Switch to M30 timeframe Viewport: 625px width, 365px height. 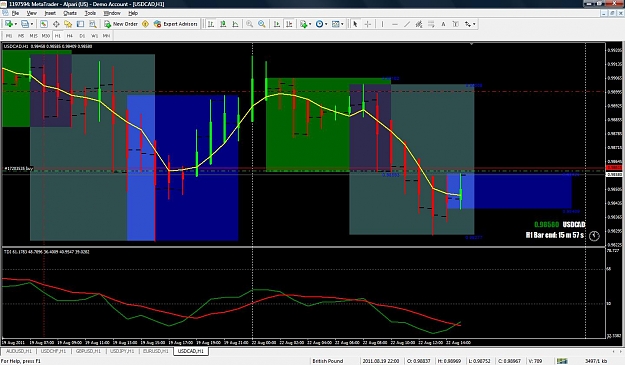click(x=46, y=36)
